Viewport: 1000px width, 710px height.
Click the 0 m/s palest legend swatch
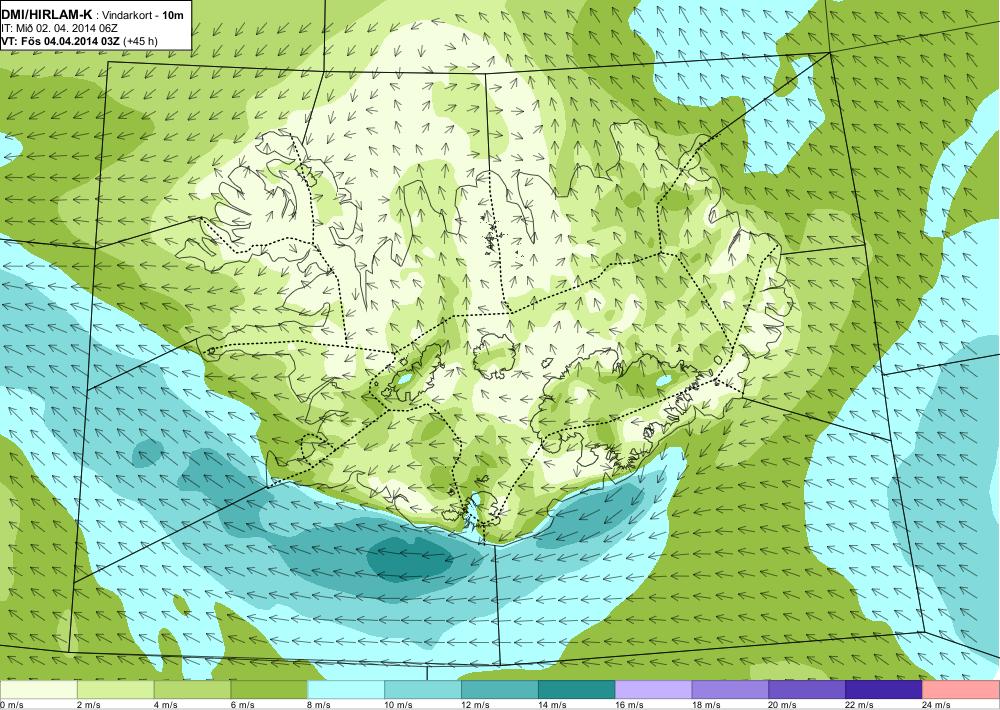(38, 690)
